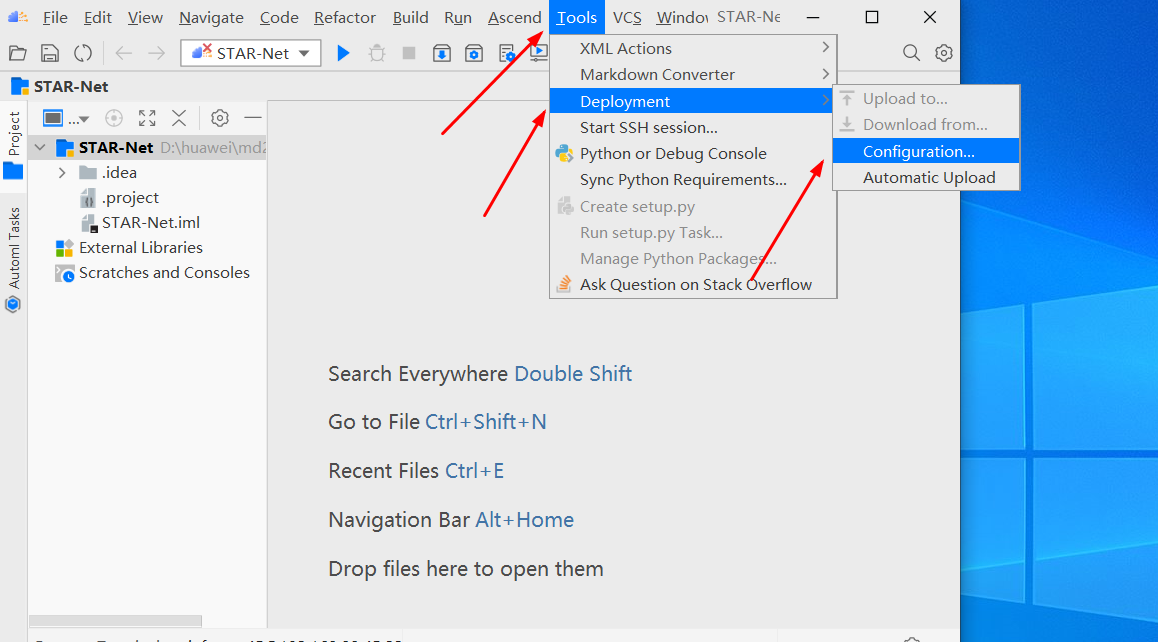
Task: Click the Open folder toolbar icon
Action: (x=18, y=53)
